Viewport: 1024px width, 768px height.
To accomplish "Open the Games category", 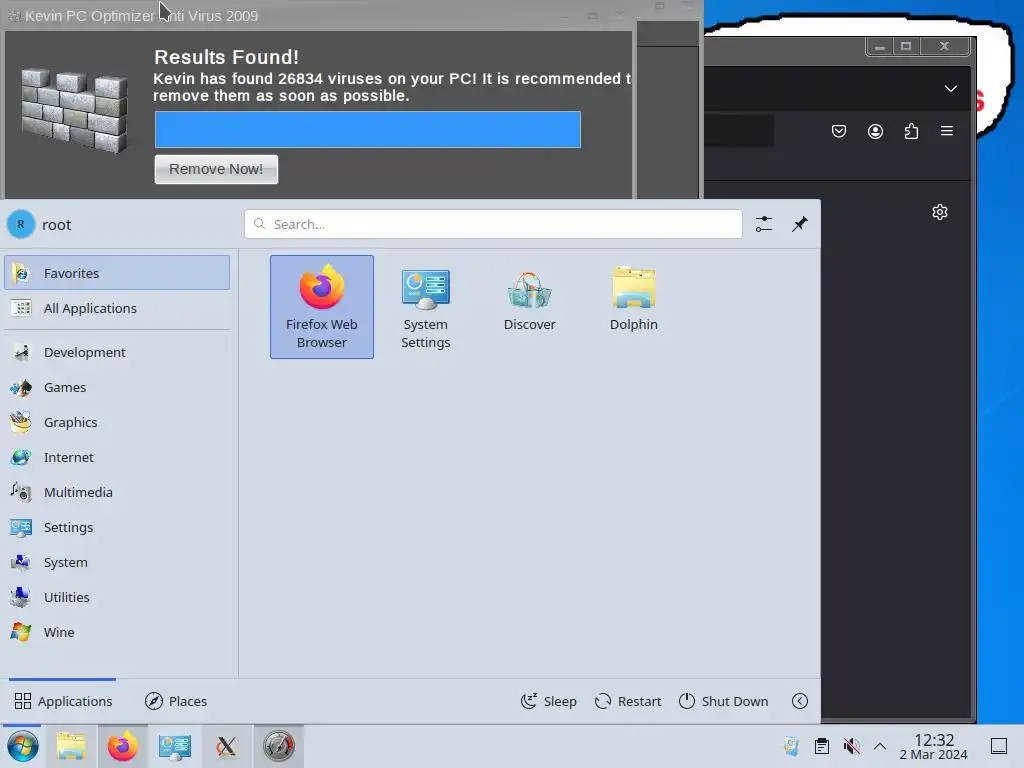I will (x=117, y=387).
